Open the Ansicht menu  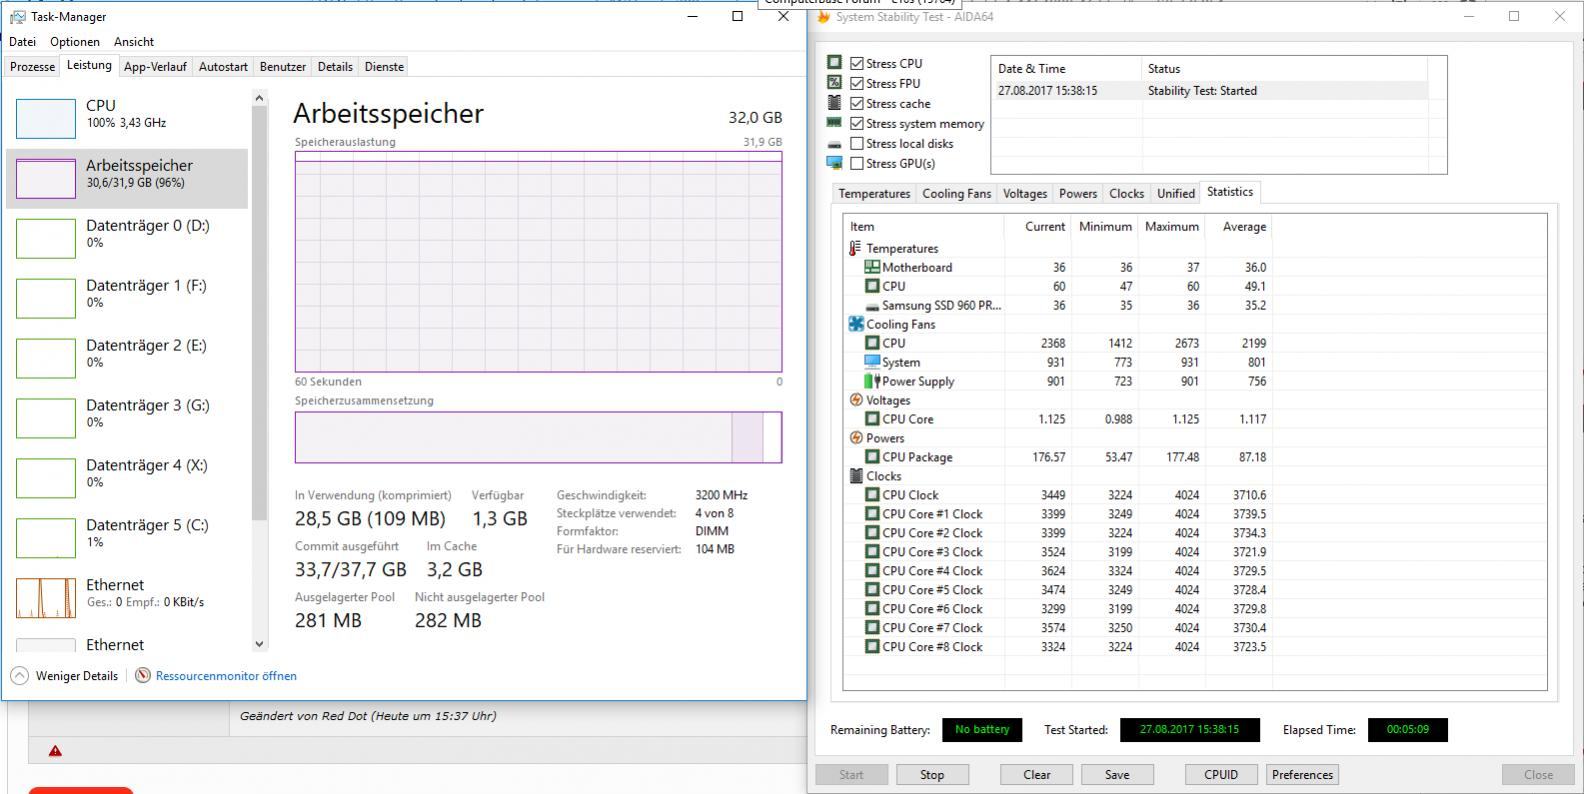[134, 42]
